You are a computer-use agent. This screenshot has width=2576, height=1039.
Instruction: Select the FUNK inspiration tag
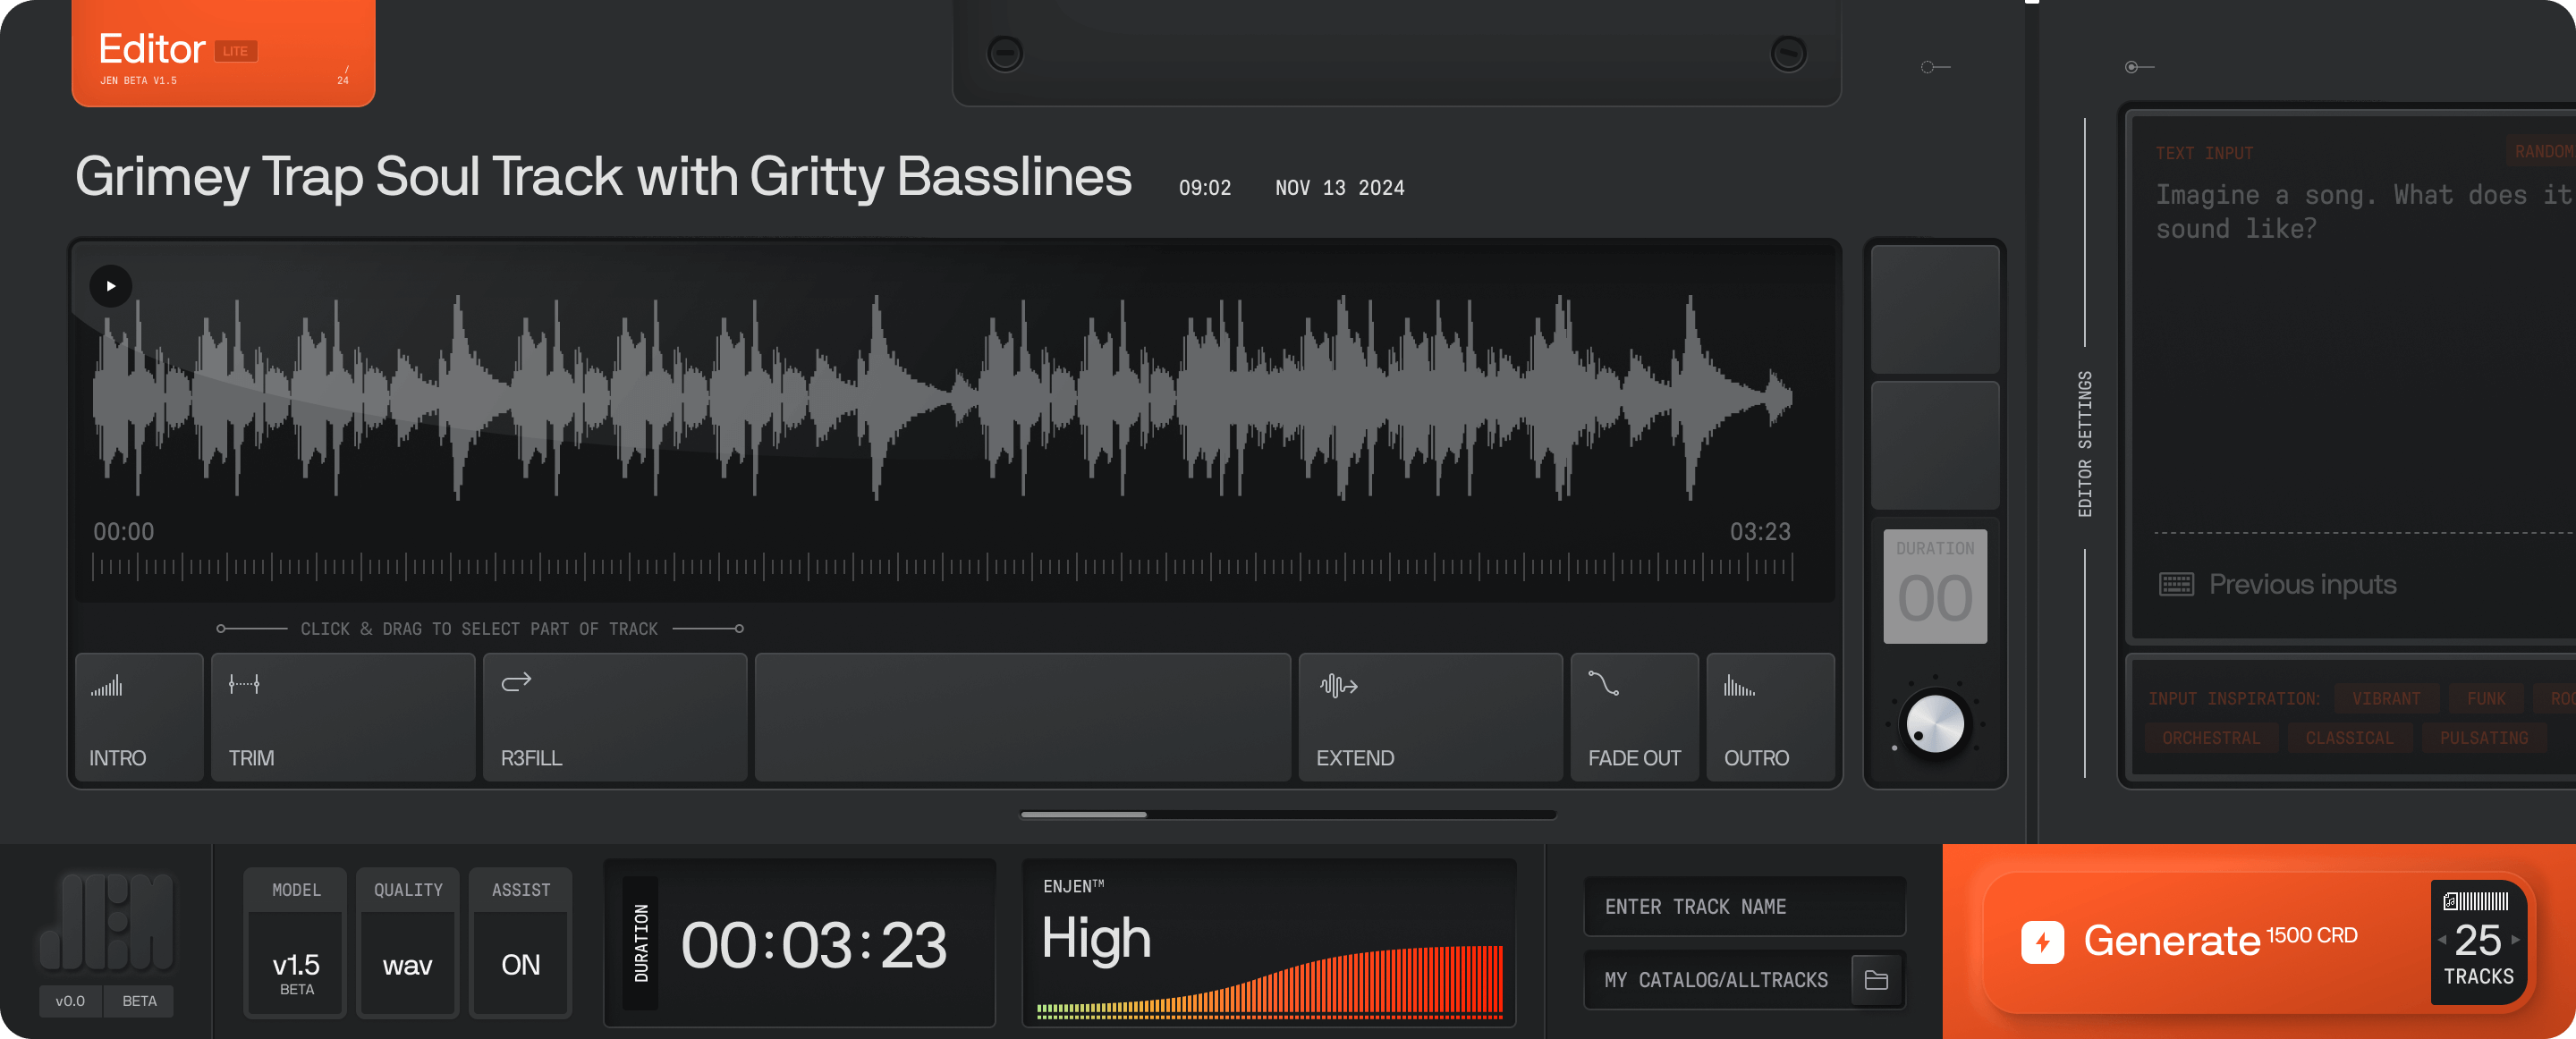[2485, 698]
